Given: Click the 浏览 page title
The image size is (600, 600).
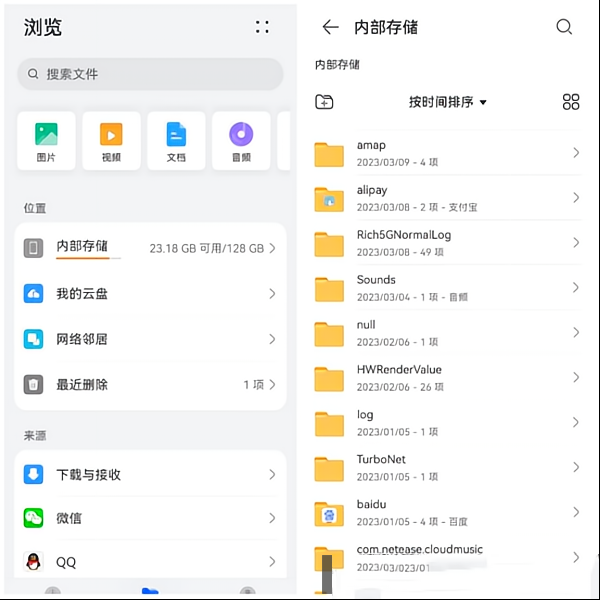Looking at the screenshot, I should pos(43,27).
